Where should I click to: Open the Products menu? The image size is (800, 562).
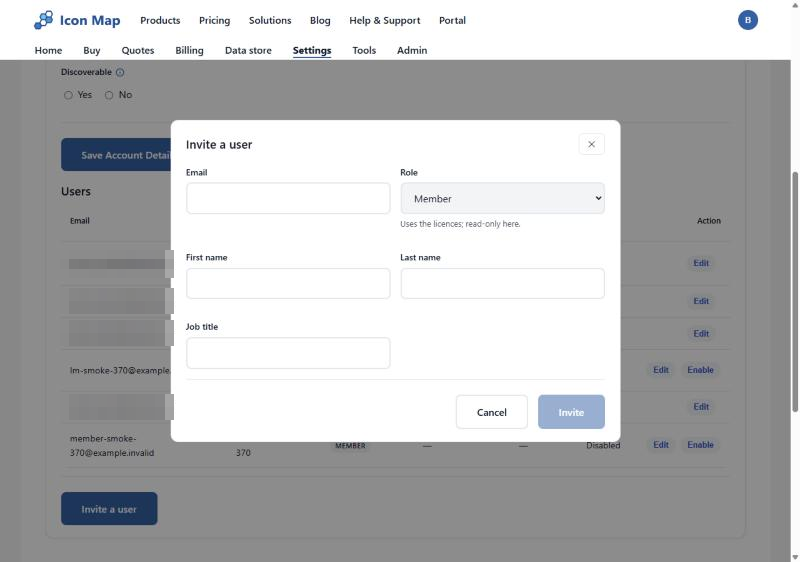[x=160, y=20]
